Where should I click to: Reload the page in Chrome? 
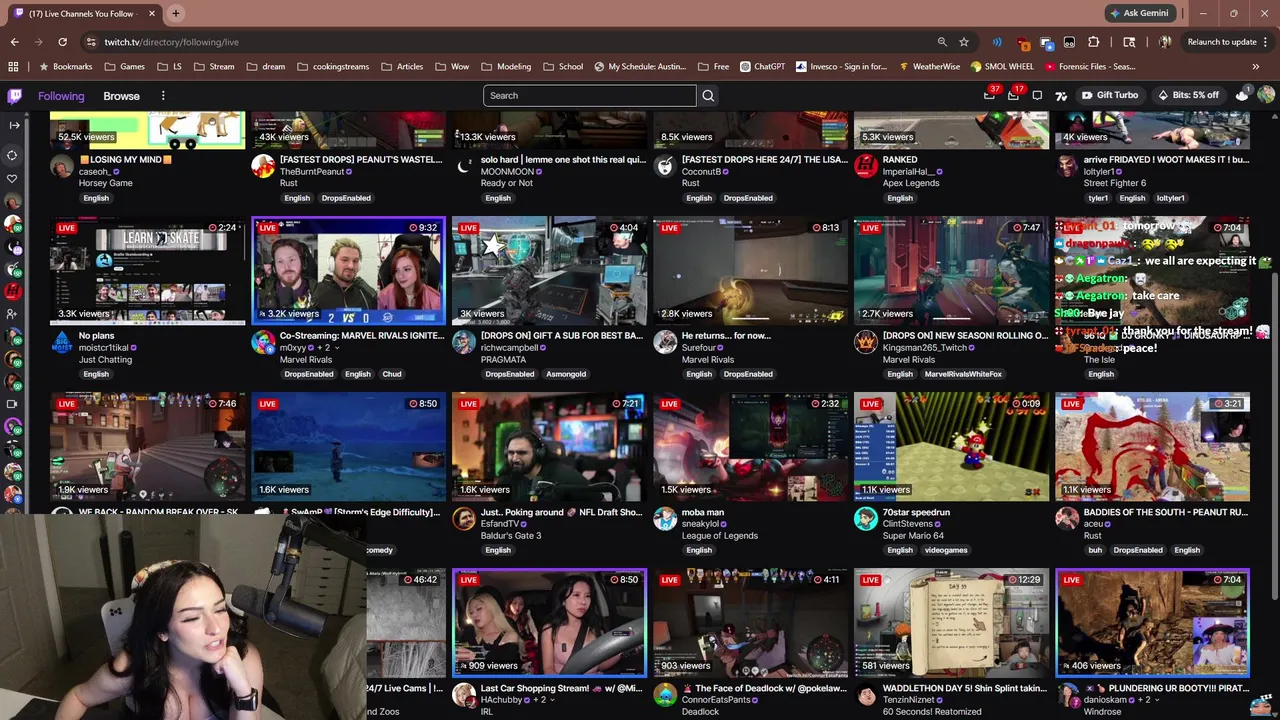point(62,42)
